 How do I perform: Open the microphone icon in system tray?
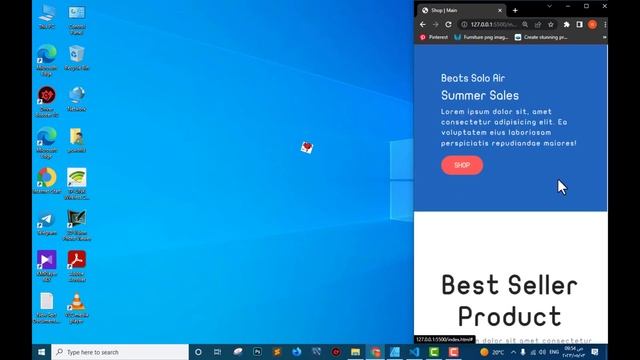click(x=523, y=352)
